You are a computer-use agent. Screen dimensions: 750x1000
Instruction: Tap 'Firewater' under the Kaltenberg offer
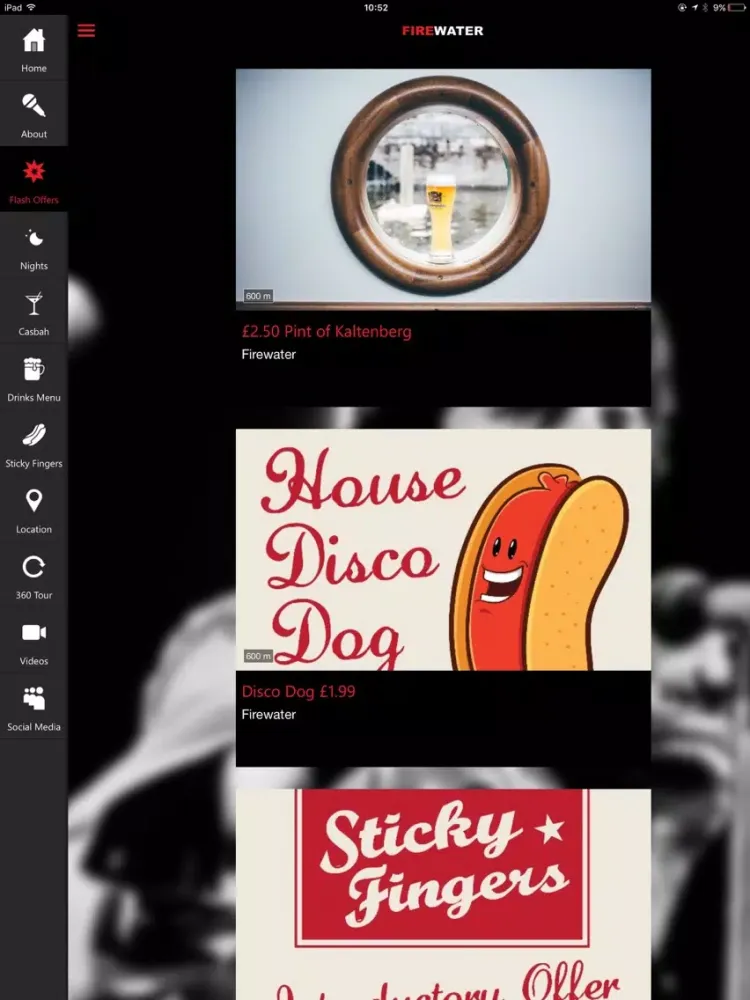tap(268, 355)
